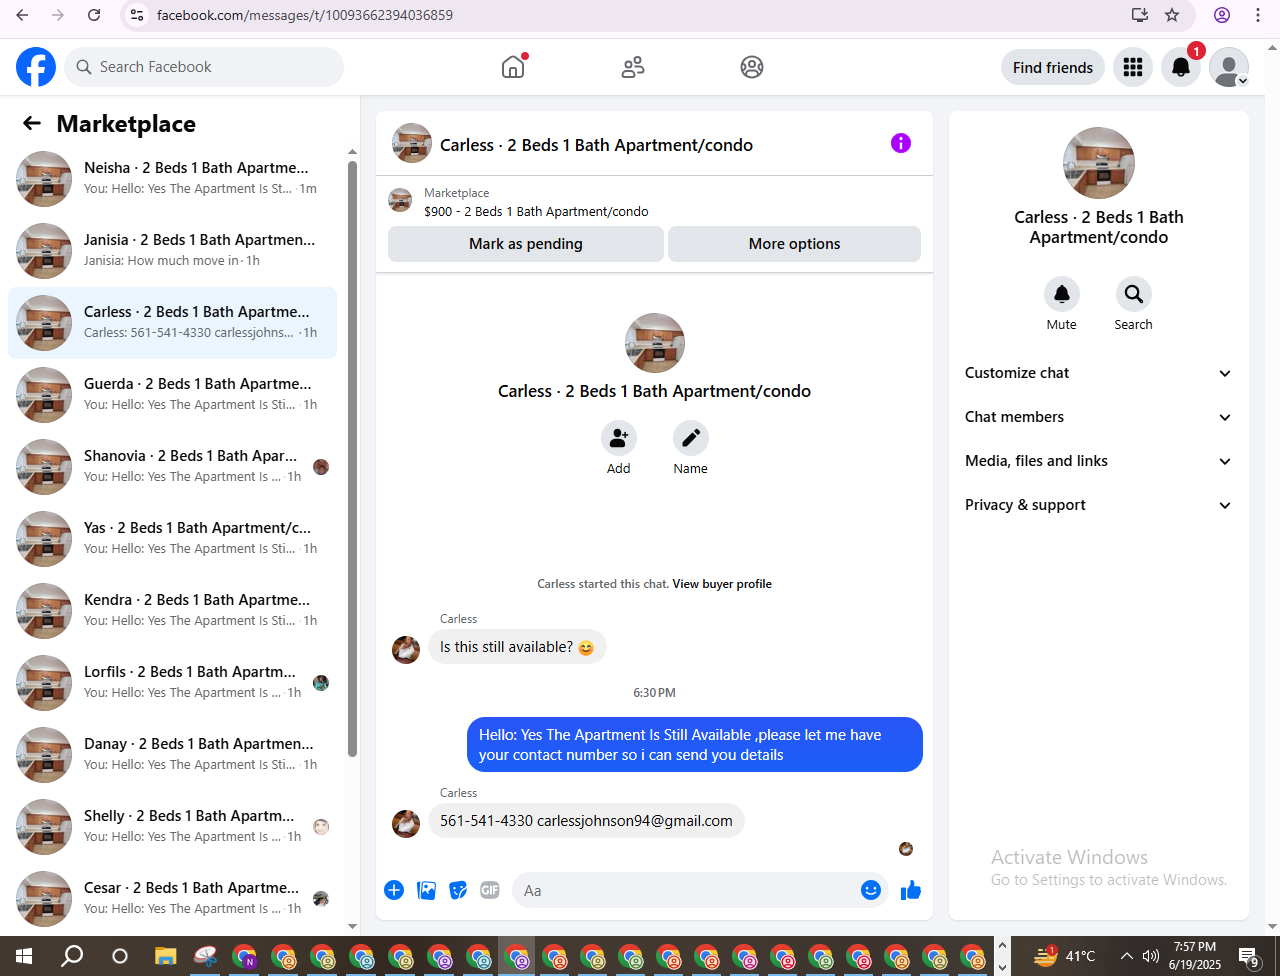Expand Media, files and links section
1280x976 pixels.
point(1098,461)
